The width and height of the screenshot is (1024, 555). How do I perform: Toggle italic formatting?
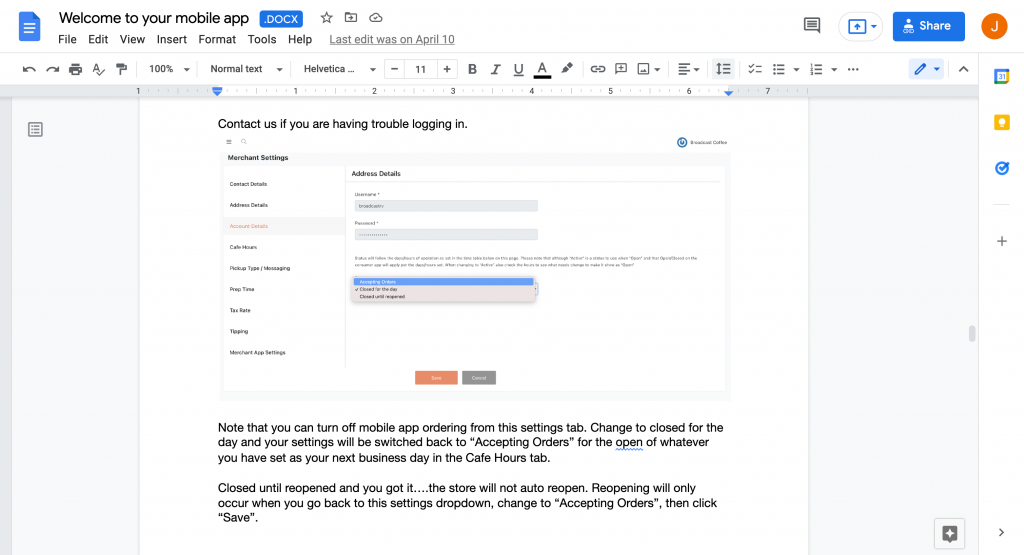coord(495,69)
